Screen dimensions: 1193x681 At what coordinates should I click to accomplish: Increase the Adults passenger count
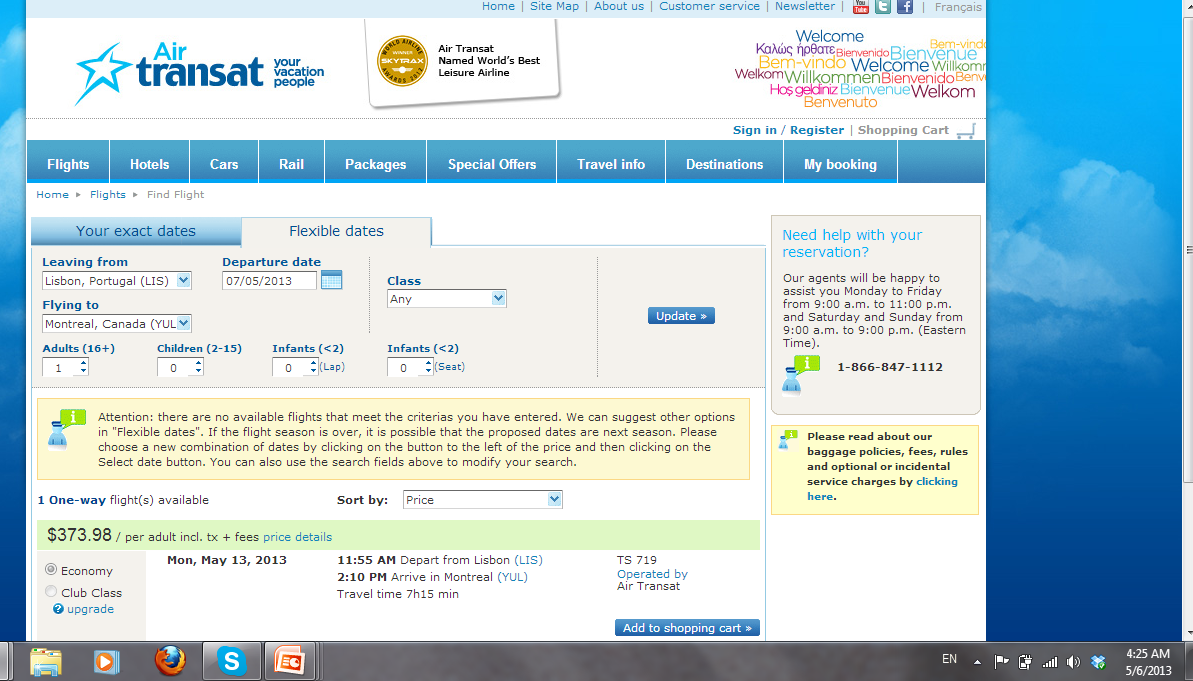(x=82, y=363)
